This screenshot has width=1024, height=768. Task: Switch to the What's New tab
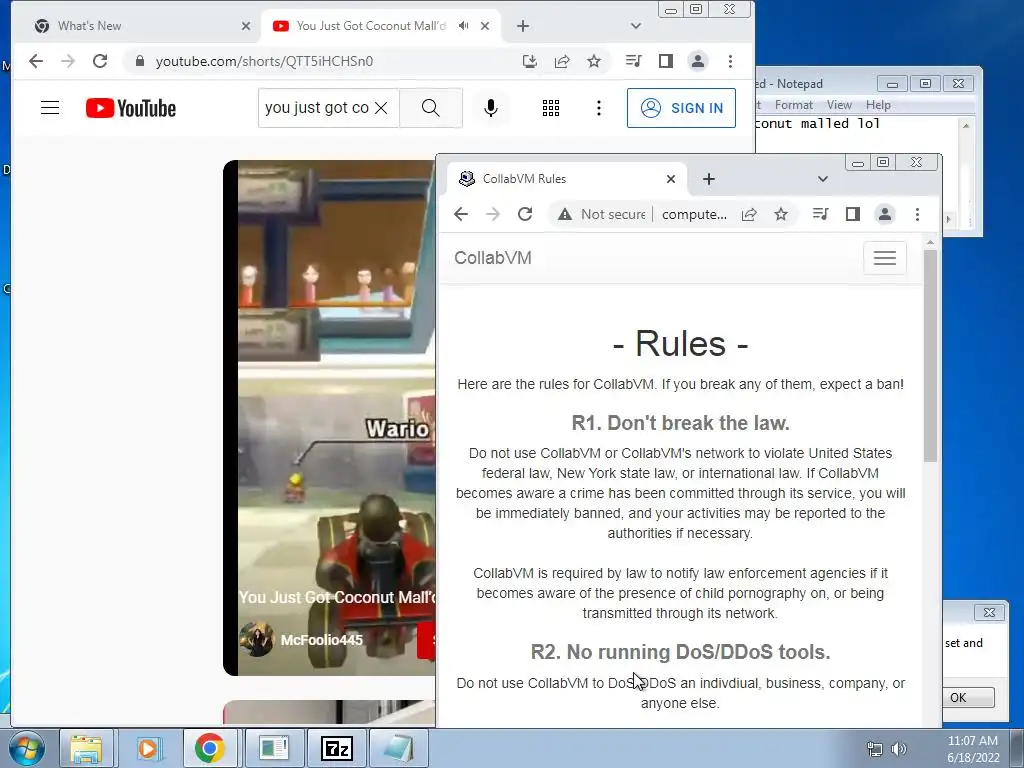[139, 26]
